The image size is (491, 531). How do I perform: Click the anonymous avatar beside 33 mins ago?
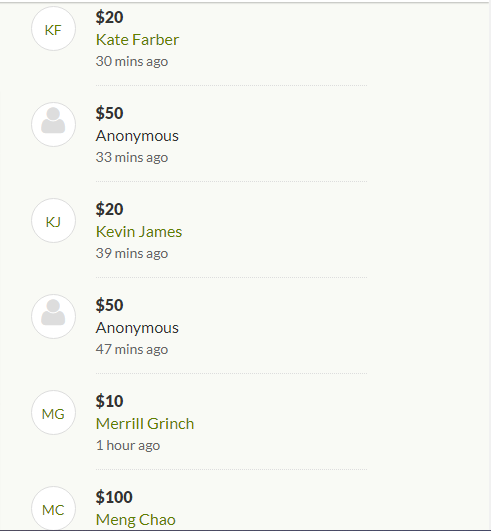[53, 125]
